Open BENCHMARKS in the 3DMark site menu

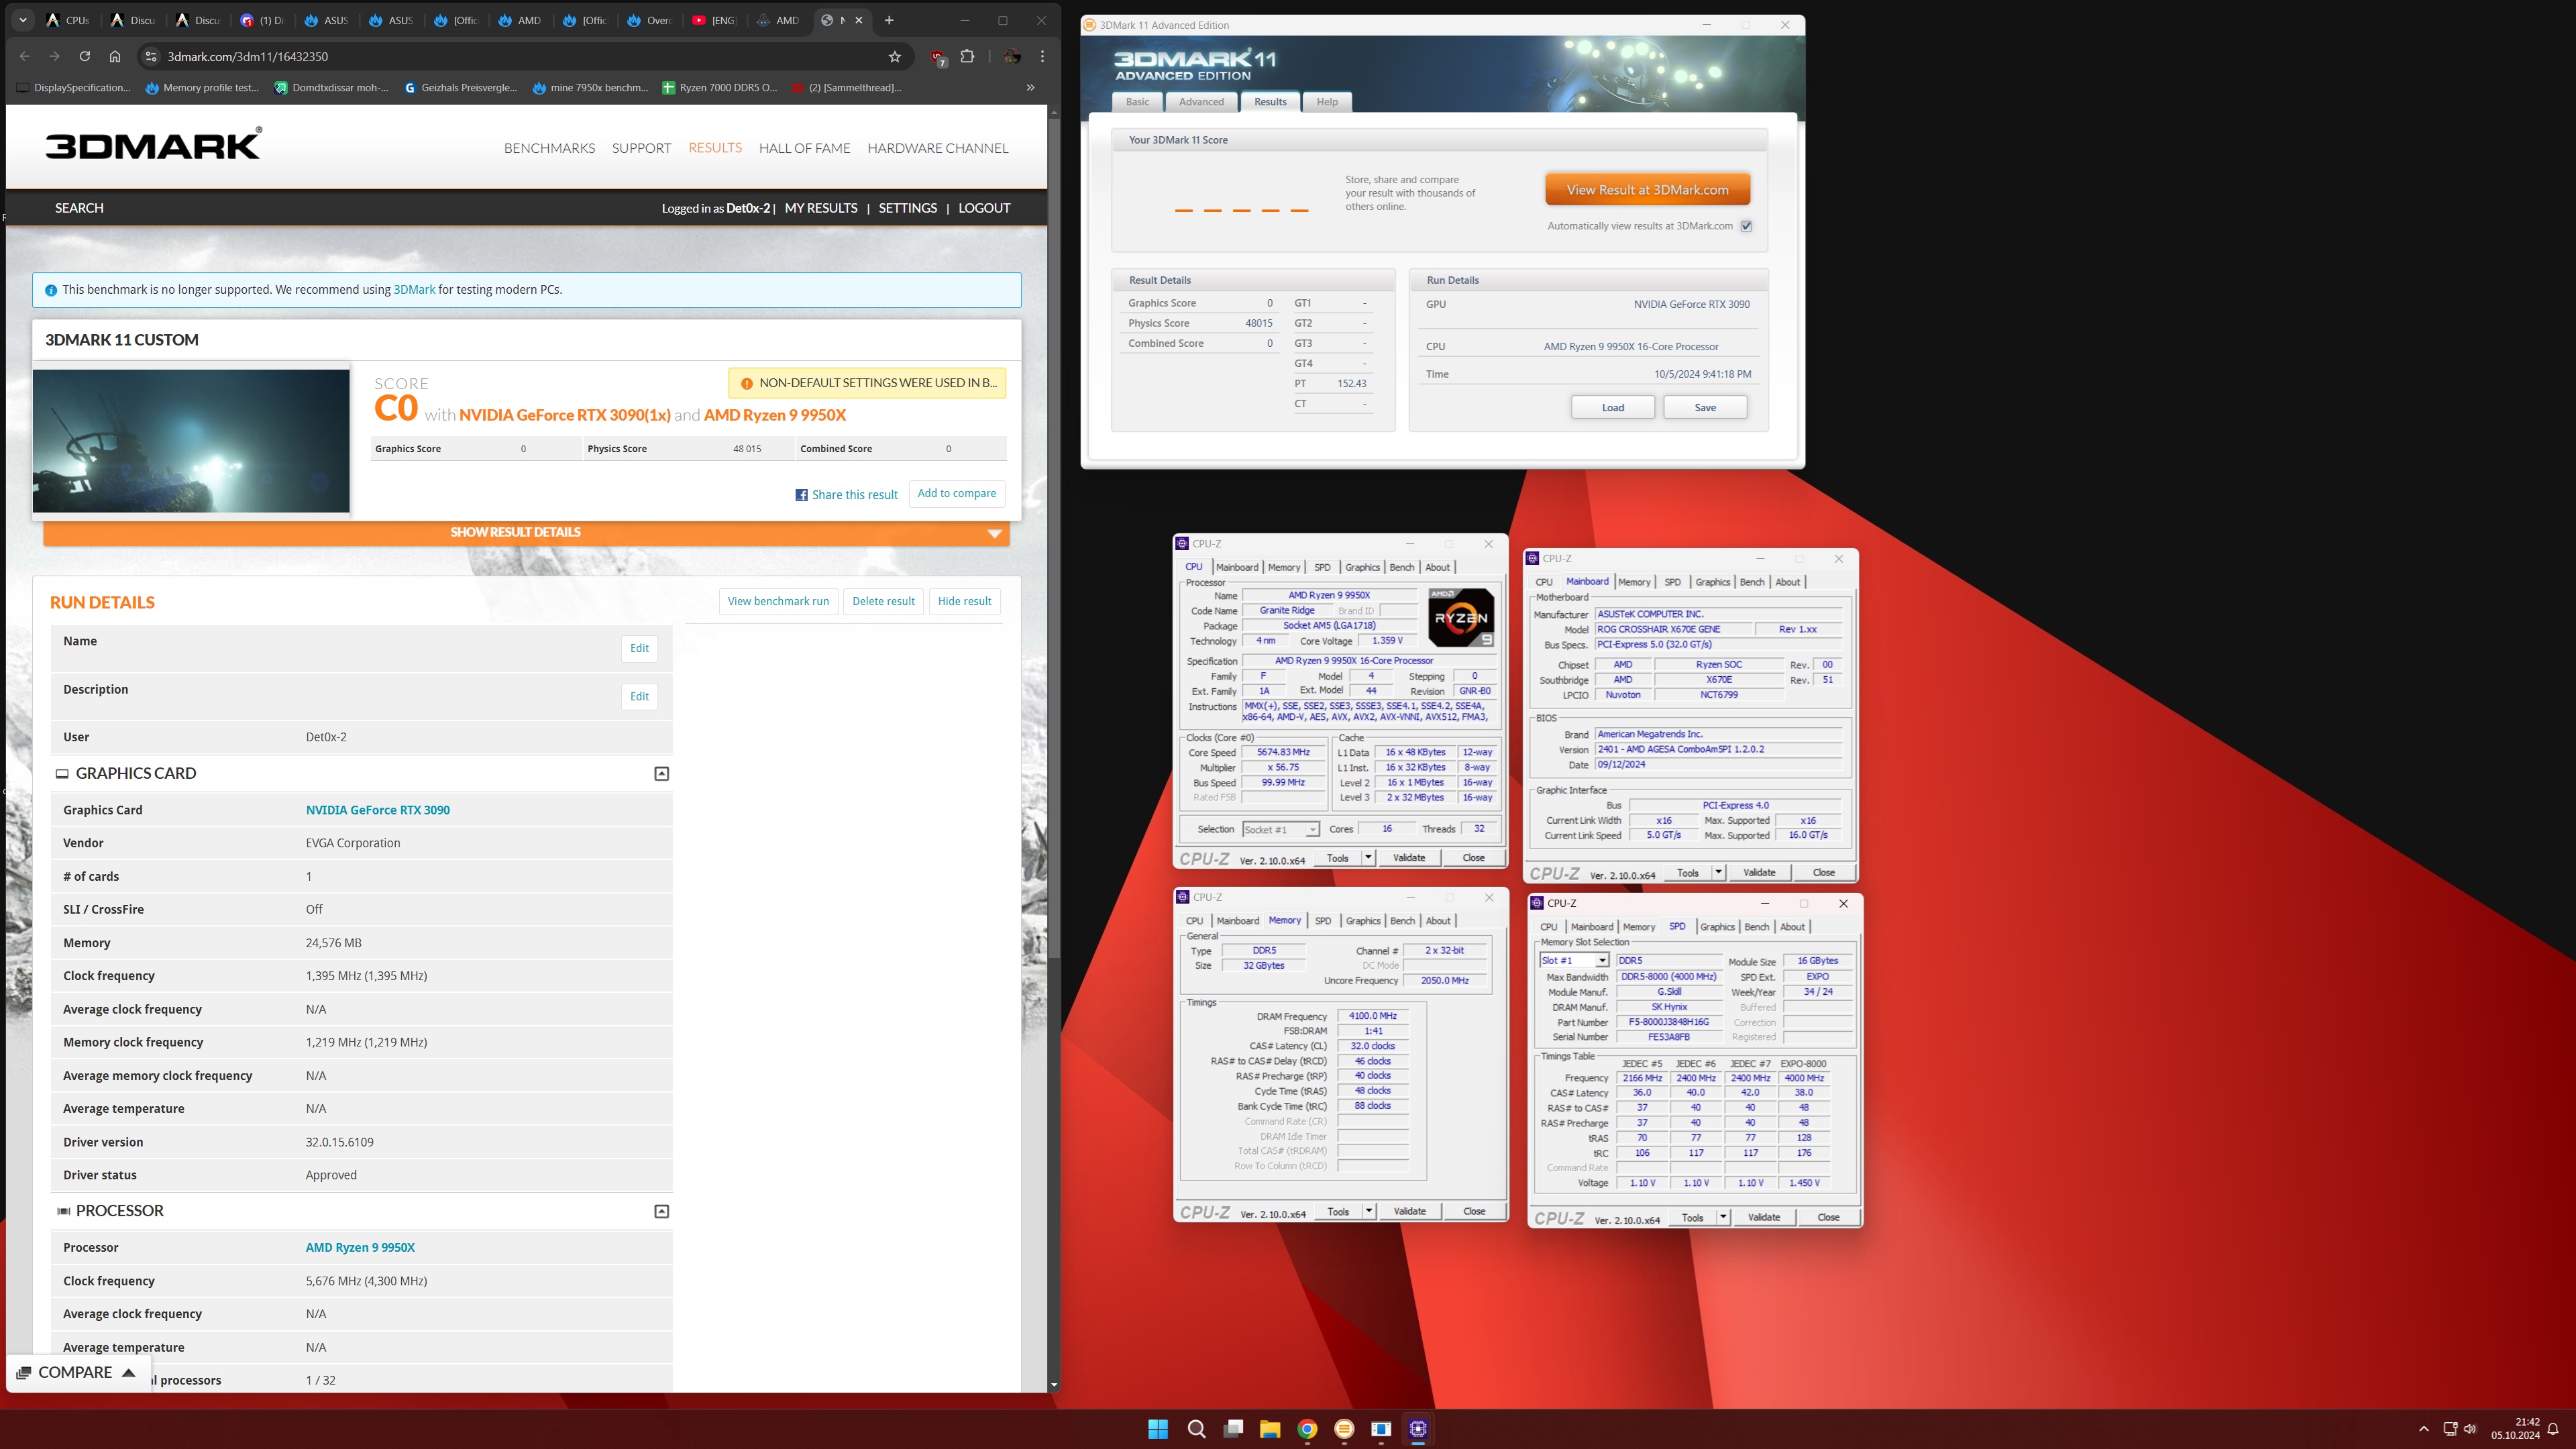549,148
